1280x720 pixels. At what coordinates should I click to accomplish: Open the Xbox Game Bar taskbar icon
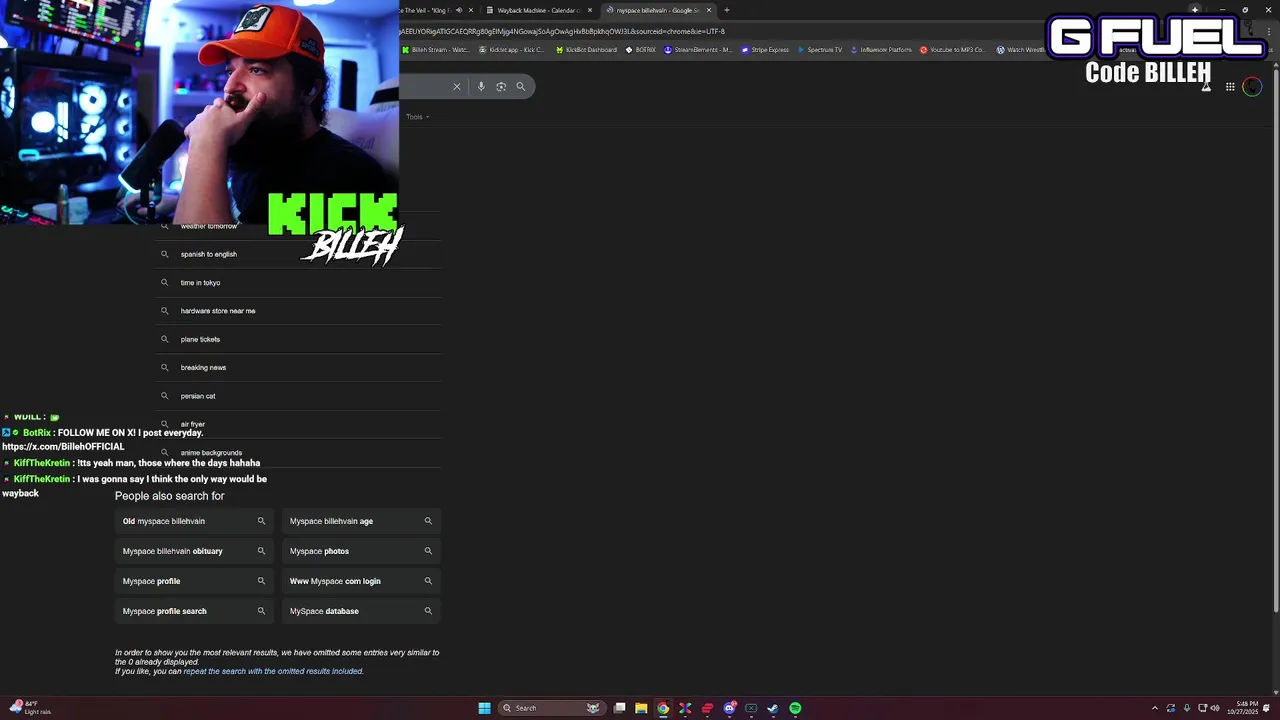[x=751, y=708]
